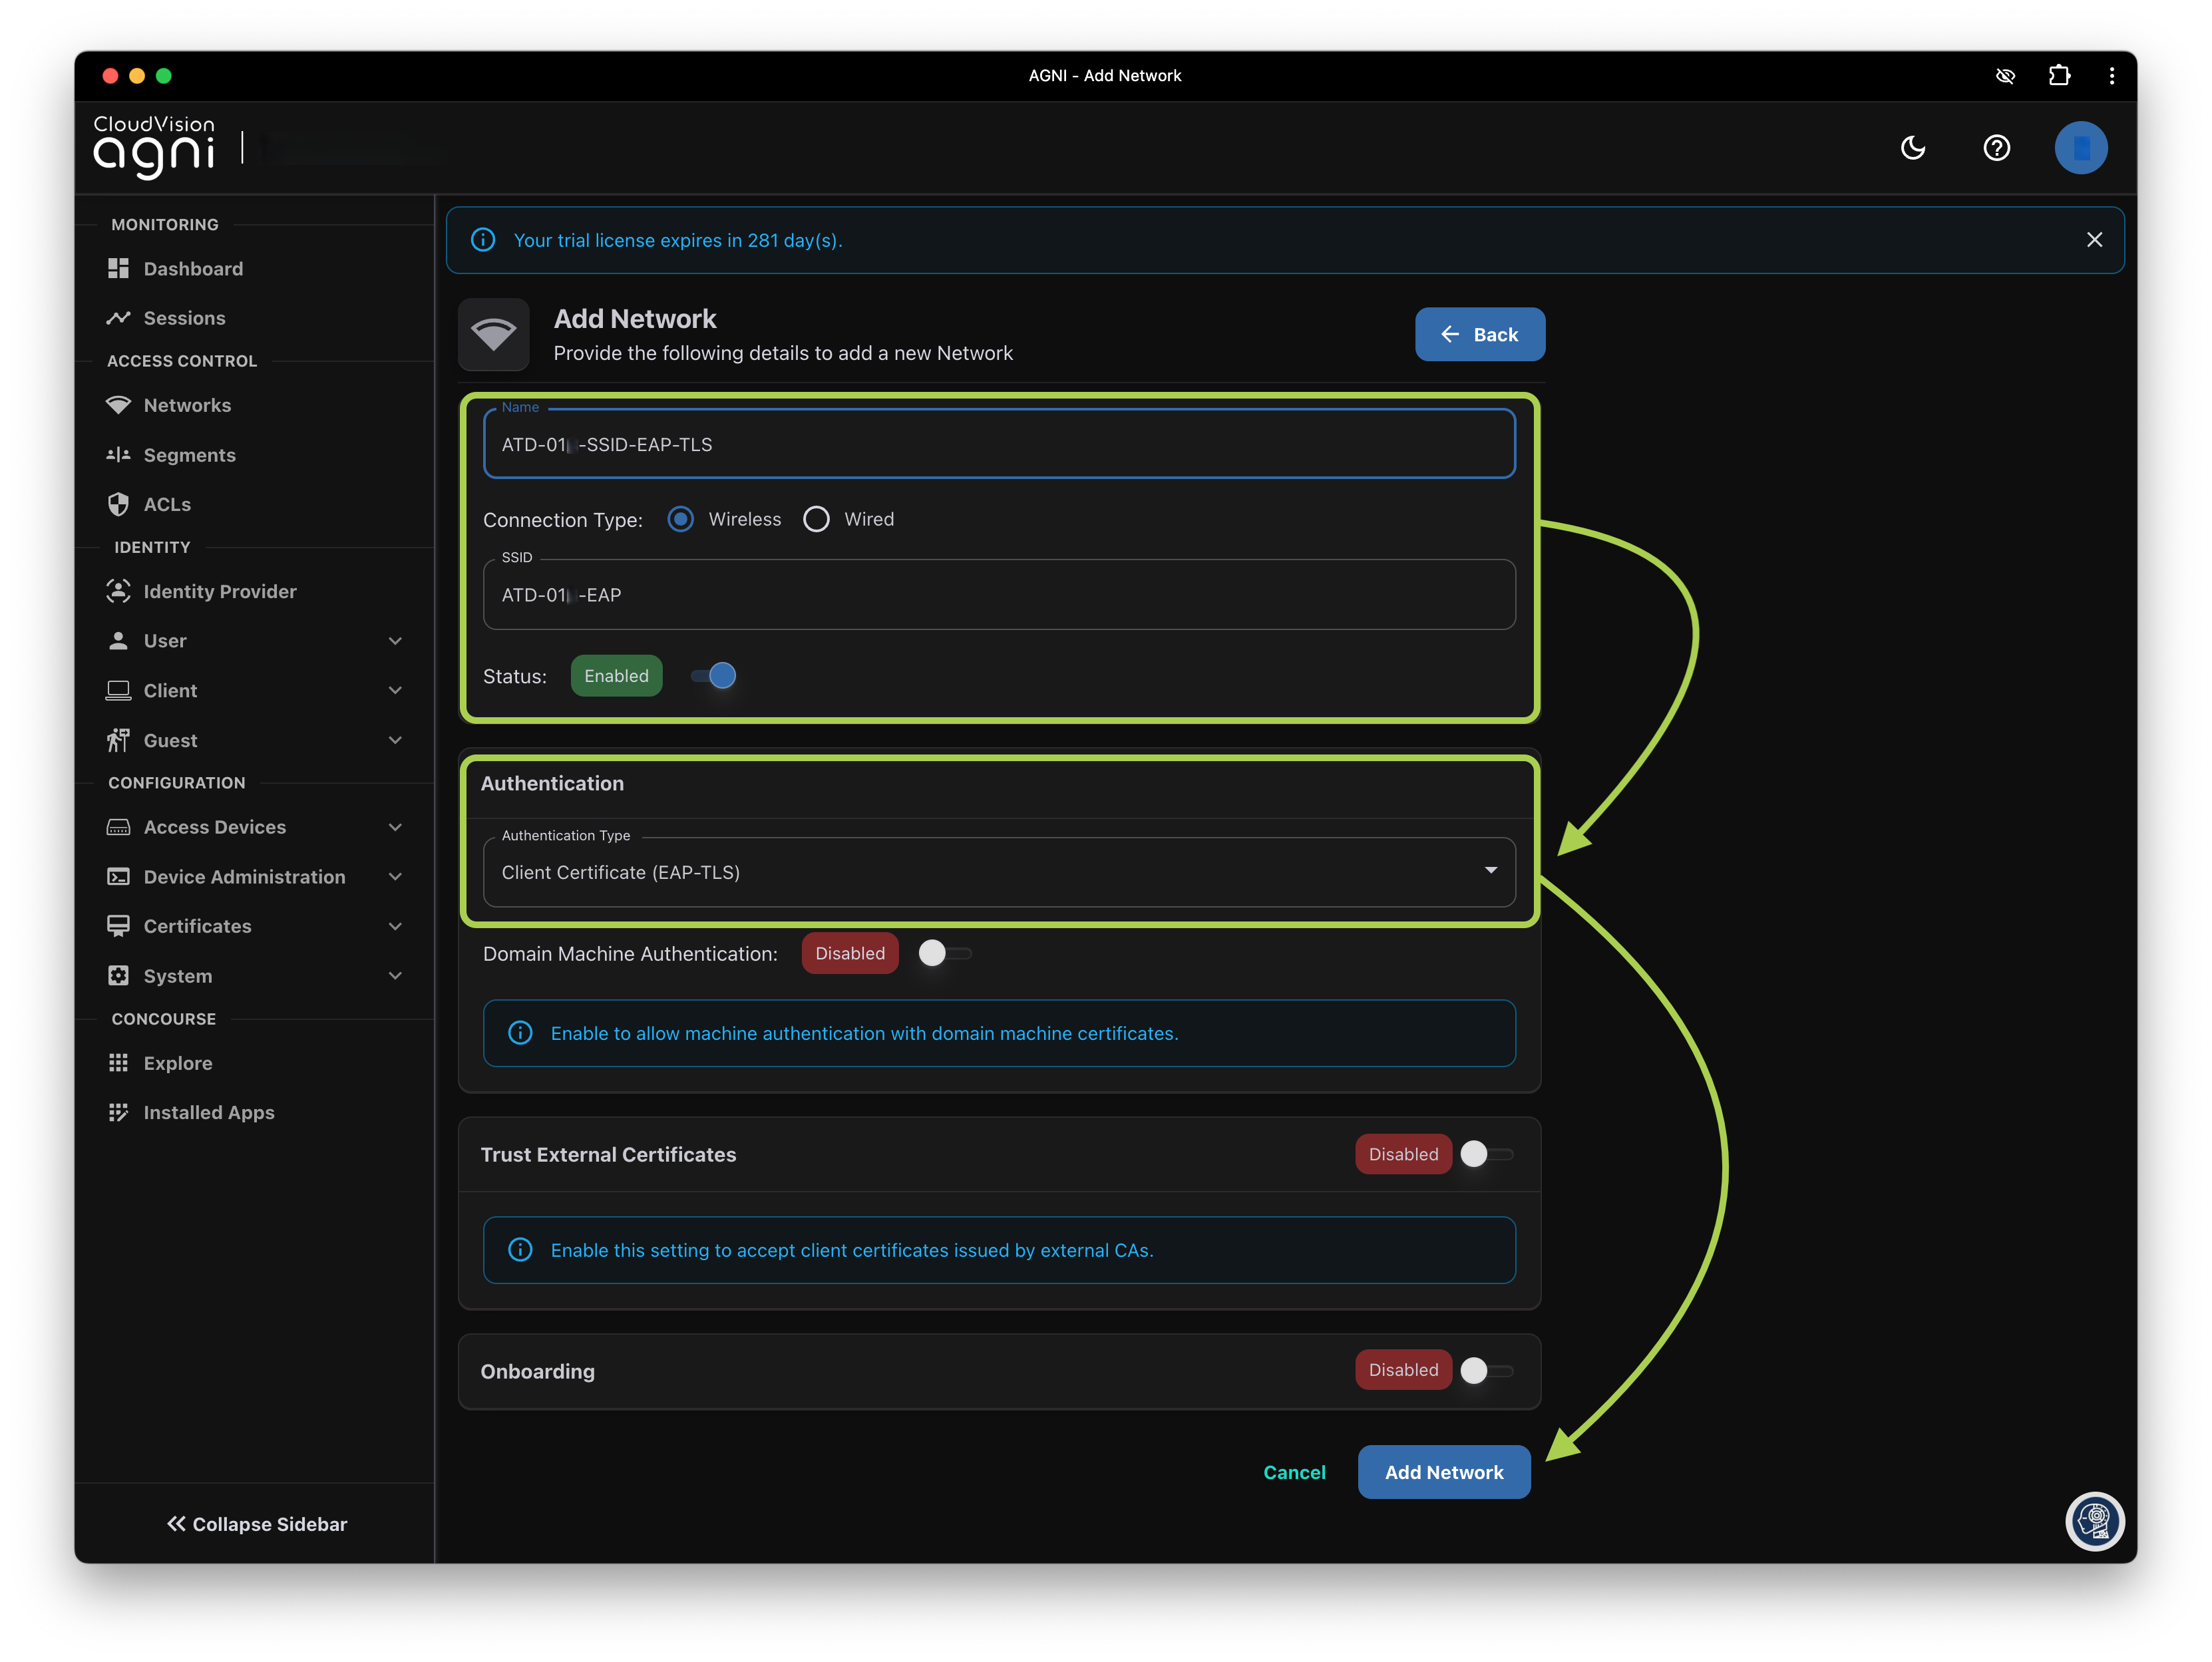The height and width of the screenshot is (1662, 2212).
Task: Open the help question mark icon
Action: [1996, 148]
